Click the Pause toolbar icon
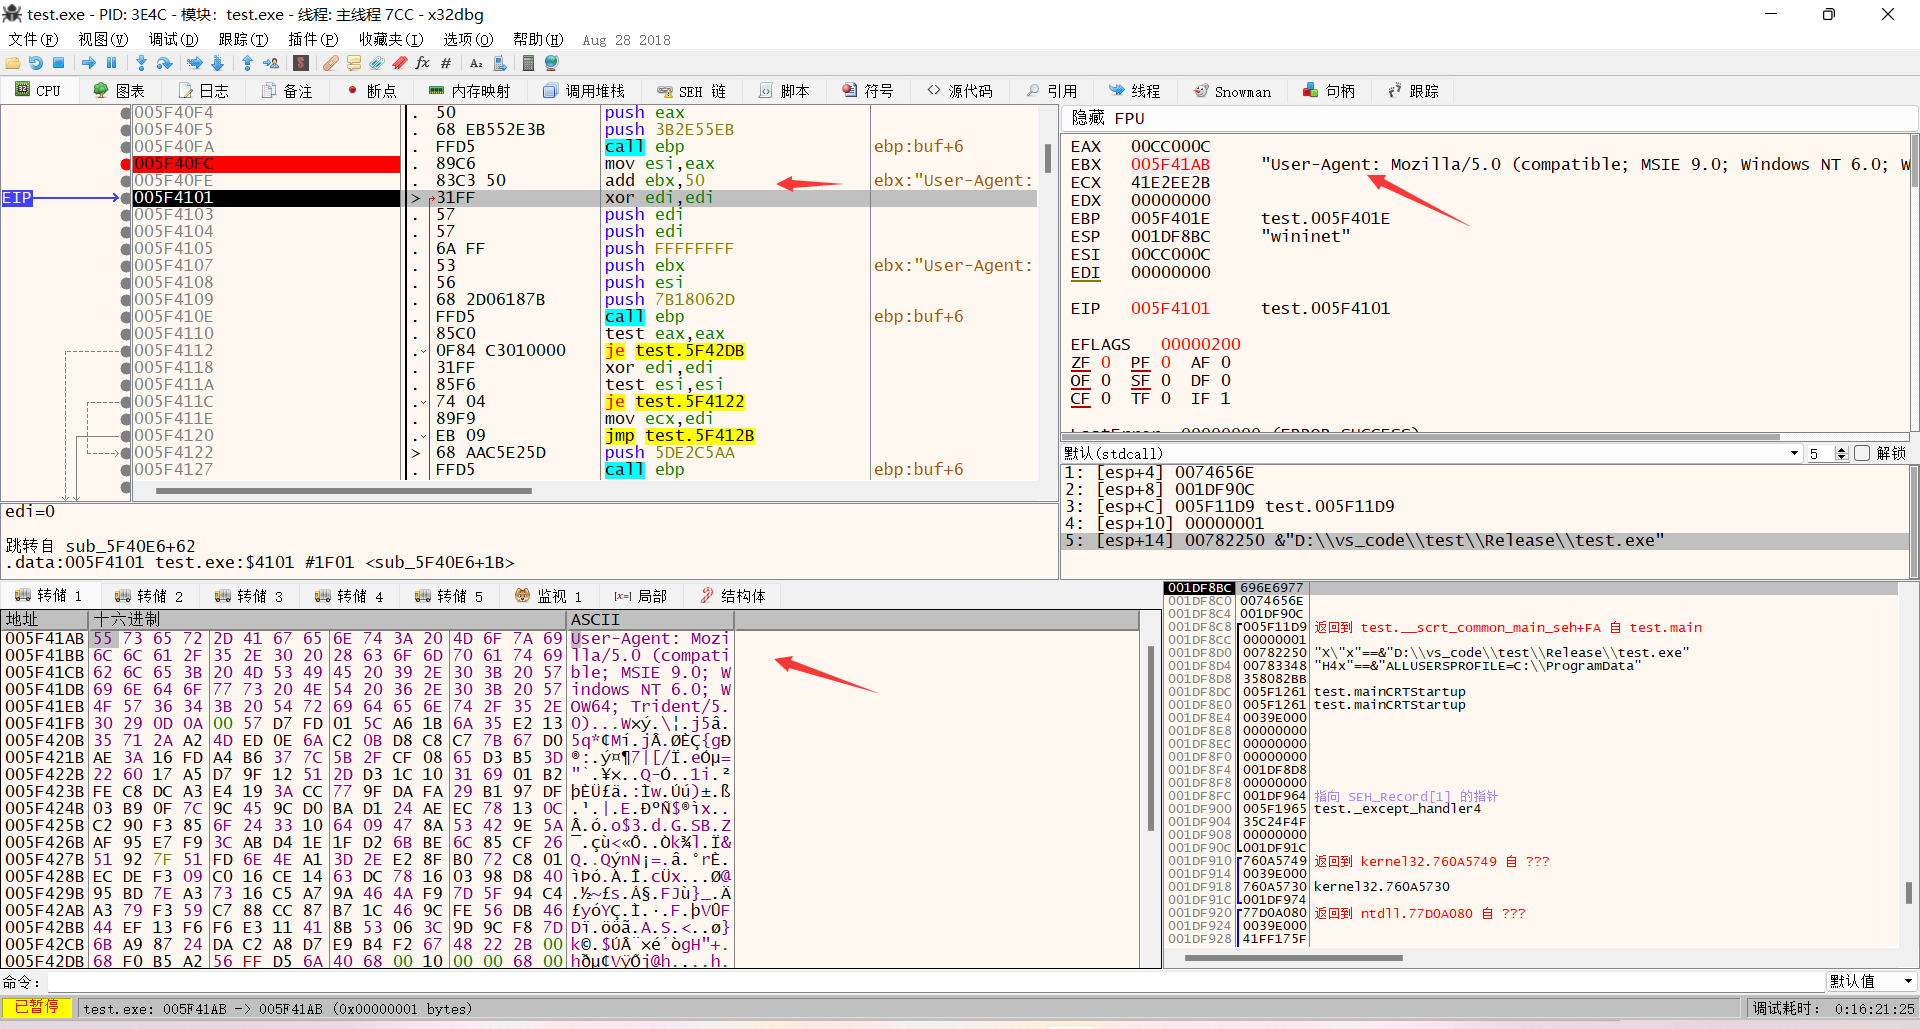This screenshot has width=1920, height=1029. pyautogui.click(x=111, y=63)
